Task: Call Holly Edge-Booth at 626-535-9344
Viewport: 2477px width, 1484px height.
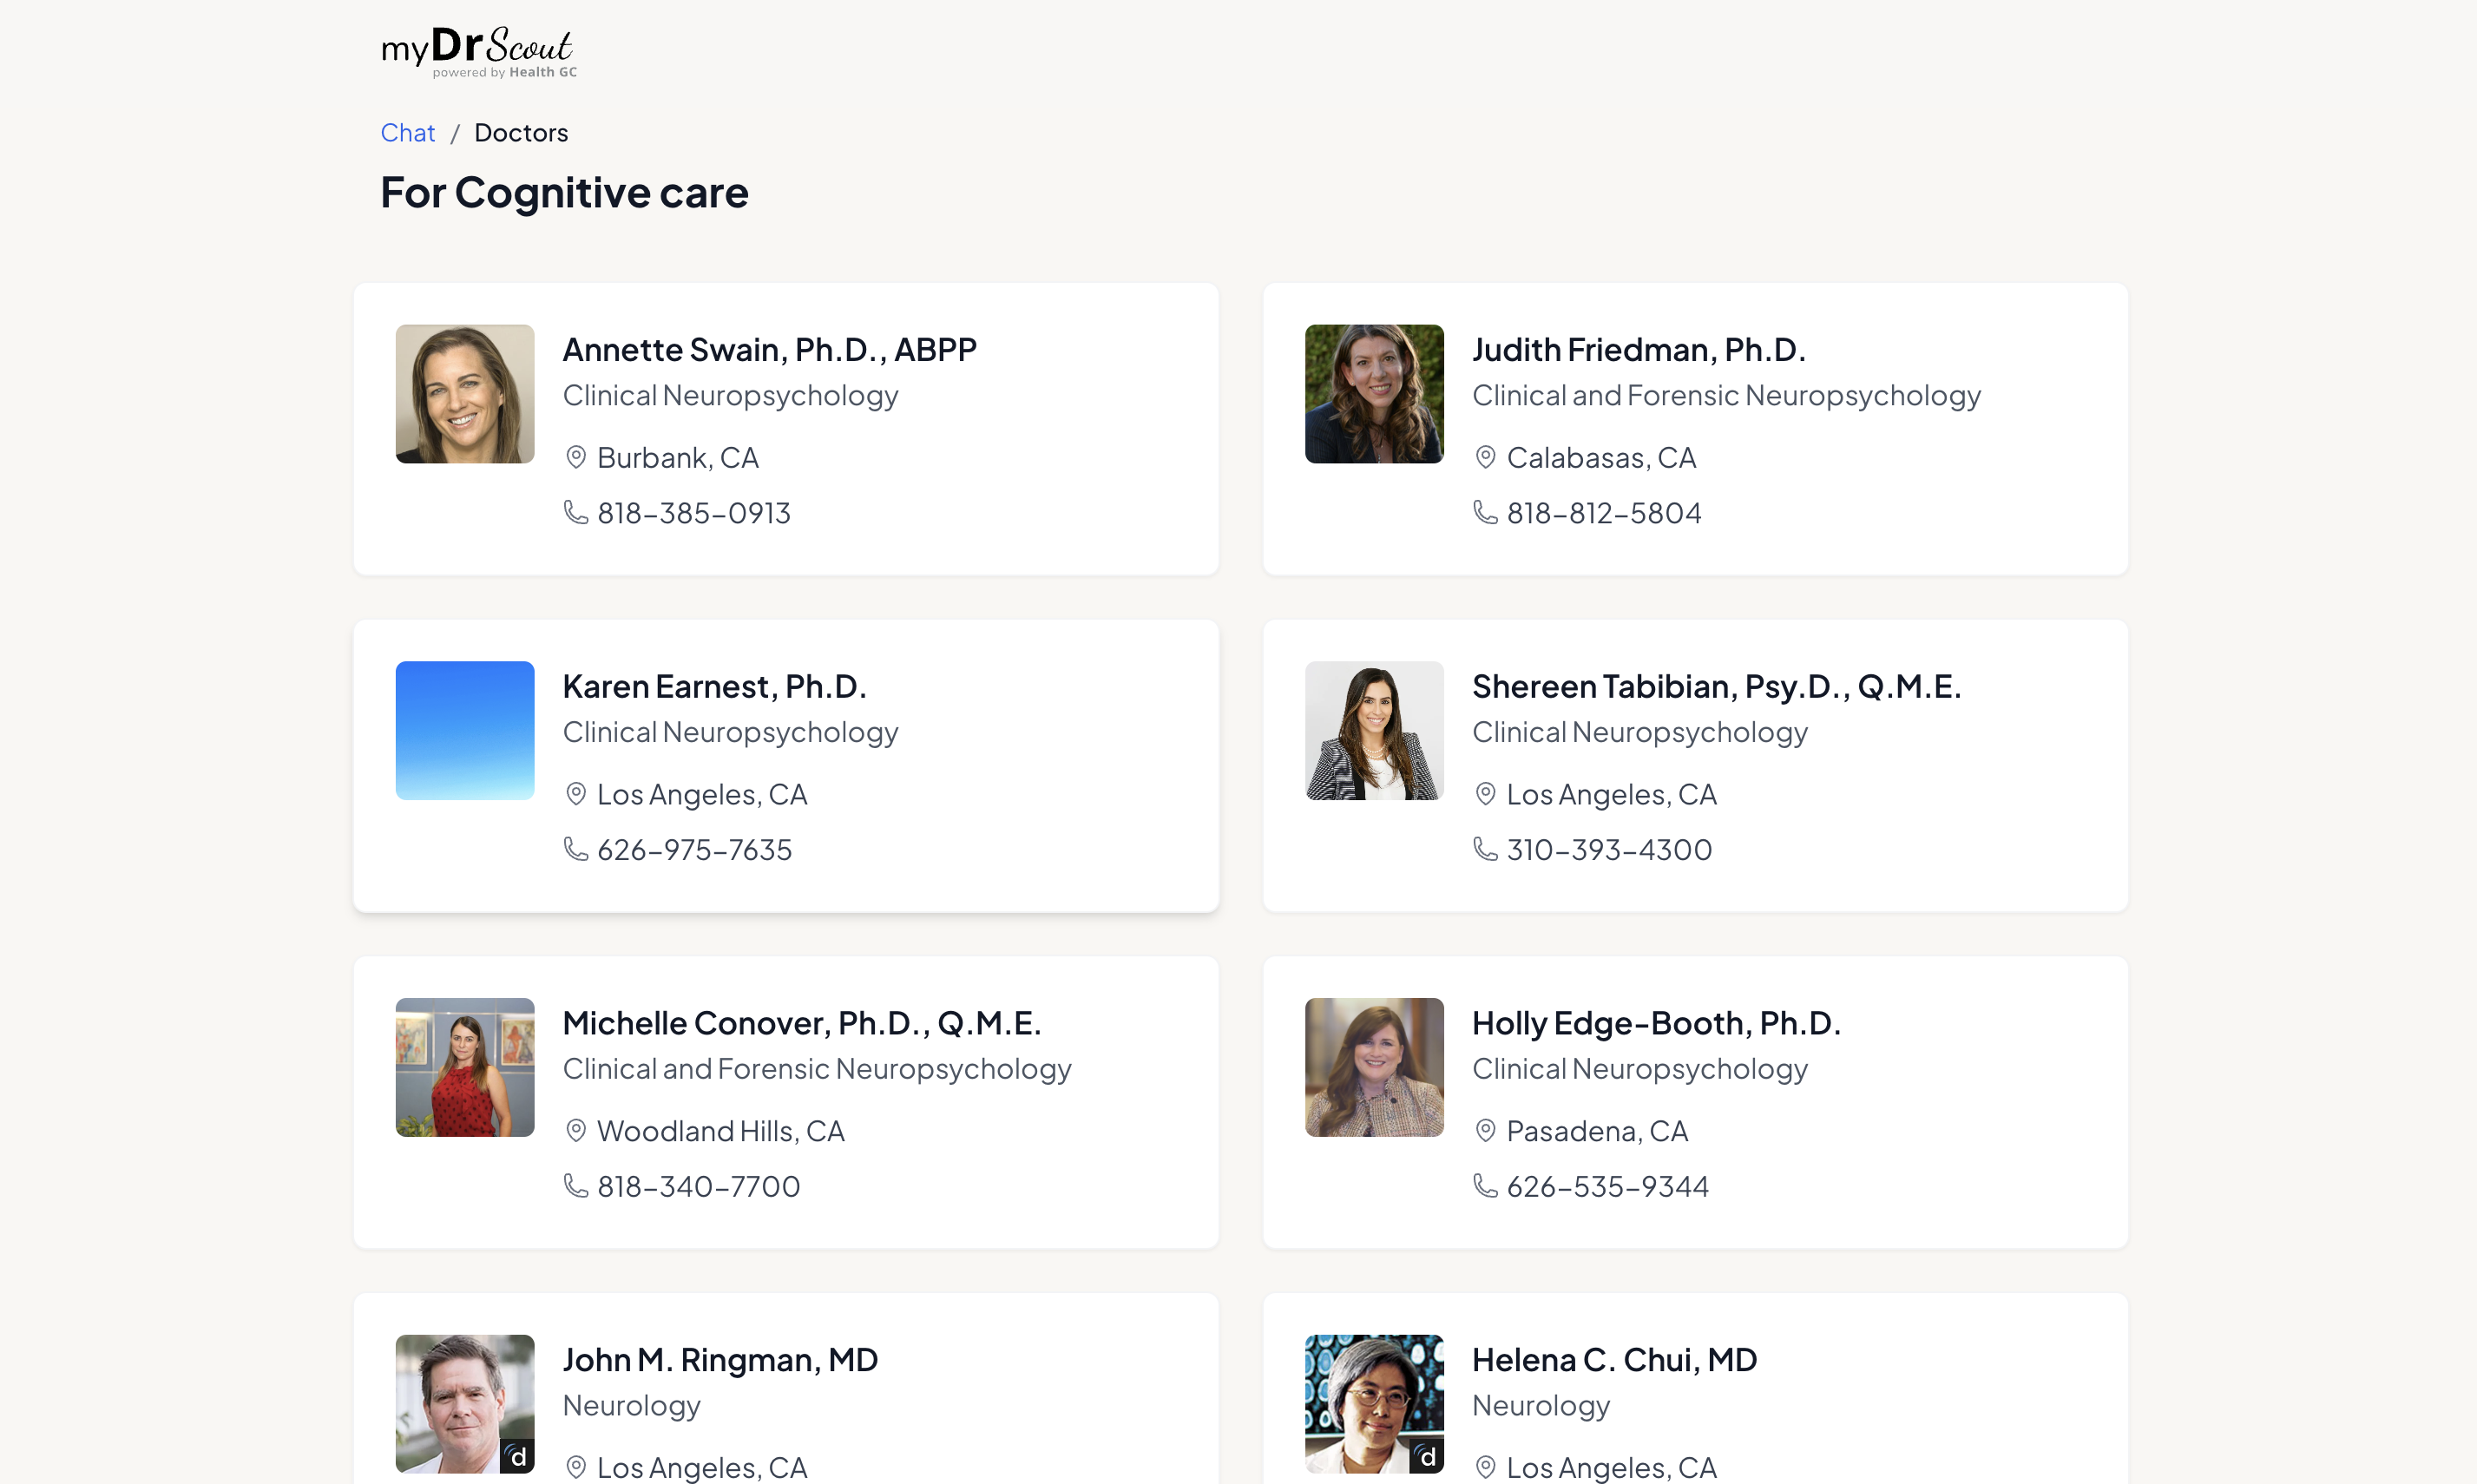Action: pos(1606,1186)
